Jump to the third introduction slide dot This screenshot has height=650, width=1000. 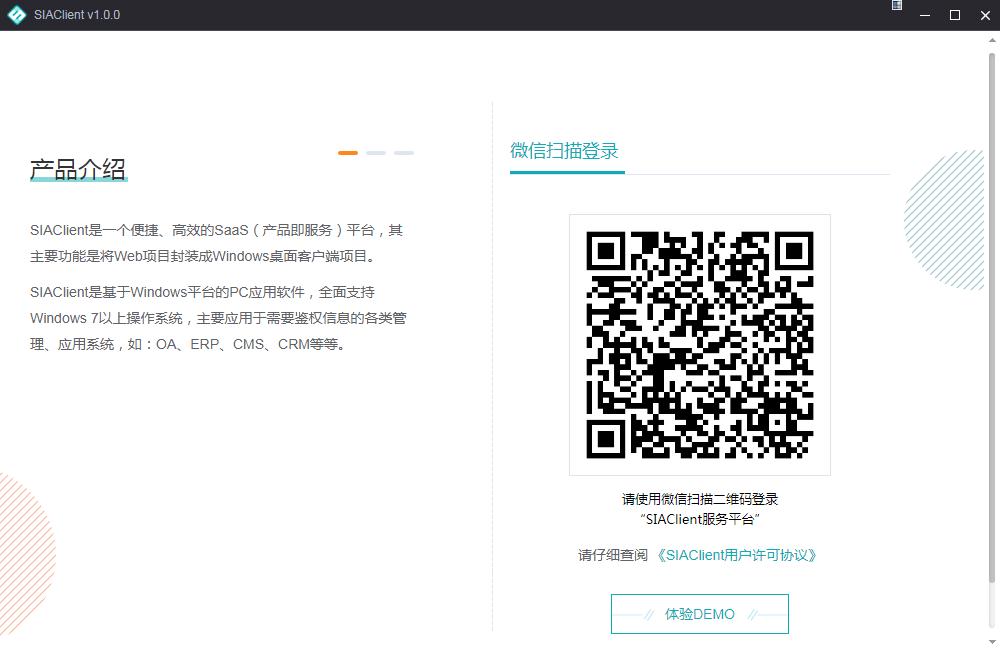[x=404, y=152]
